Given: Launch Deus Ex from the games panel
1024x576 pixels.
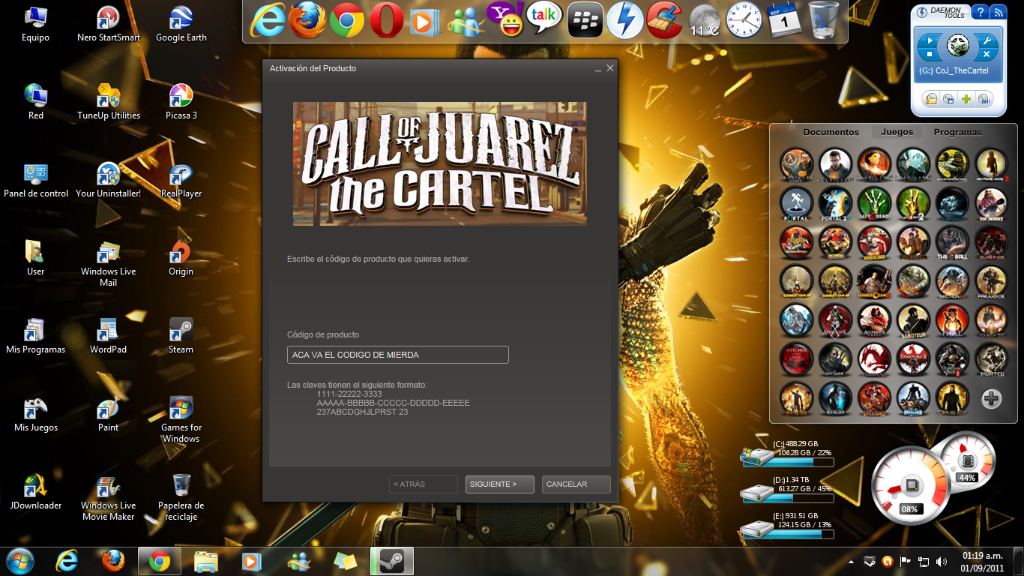Looking at the screenshot, I should [x=952, y=398].
